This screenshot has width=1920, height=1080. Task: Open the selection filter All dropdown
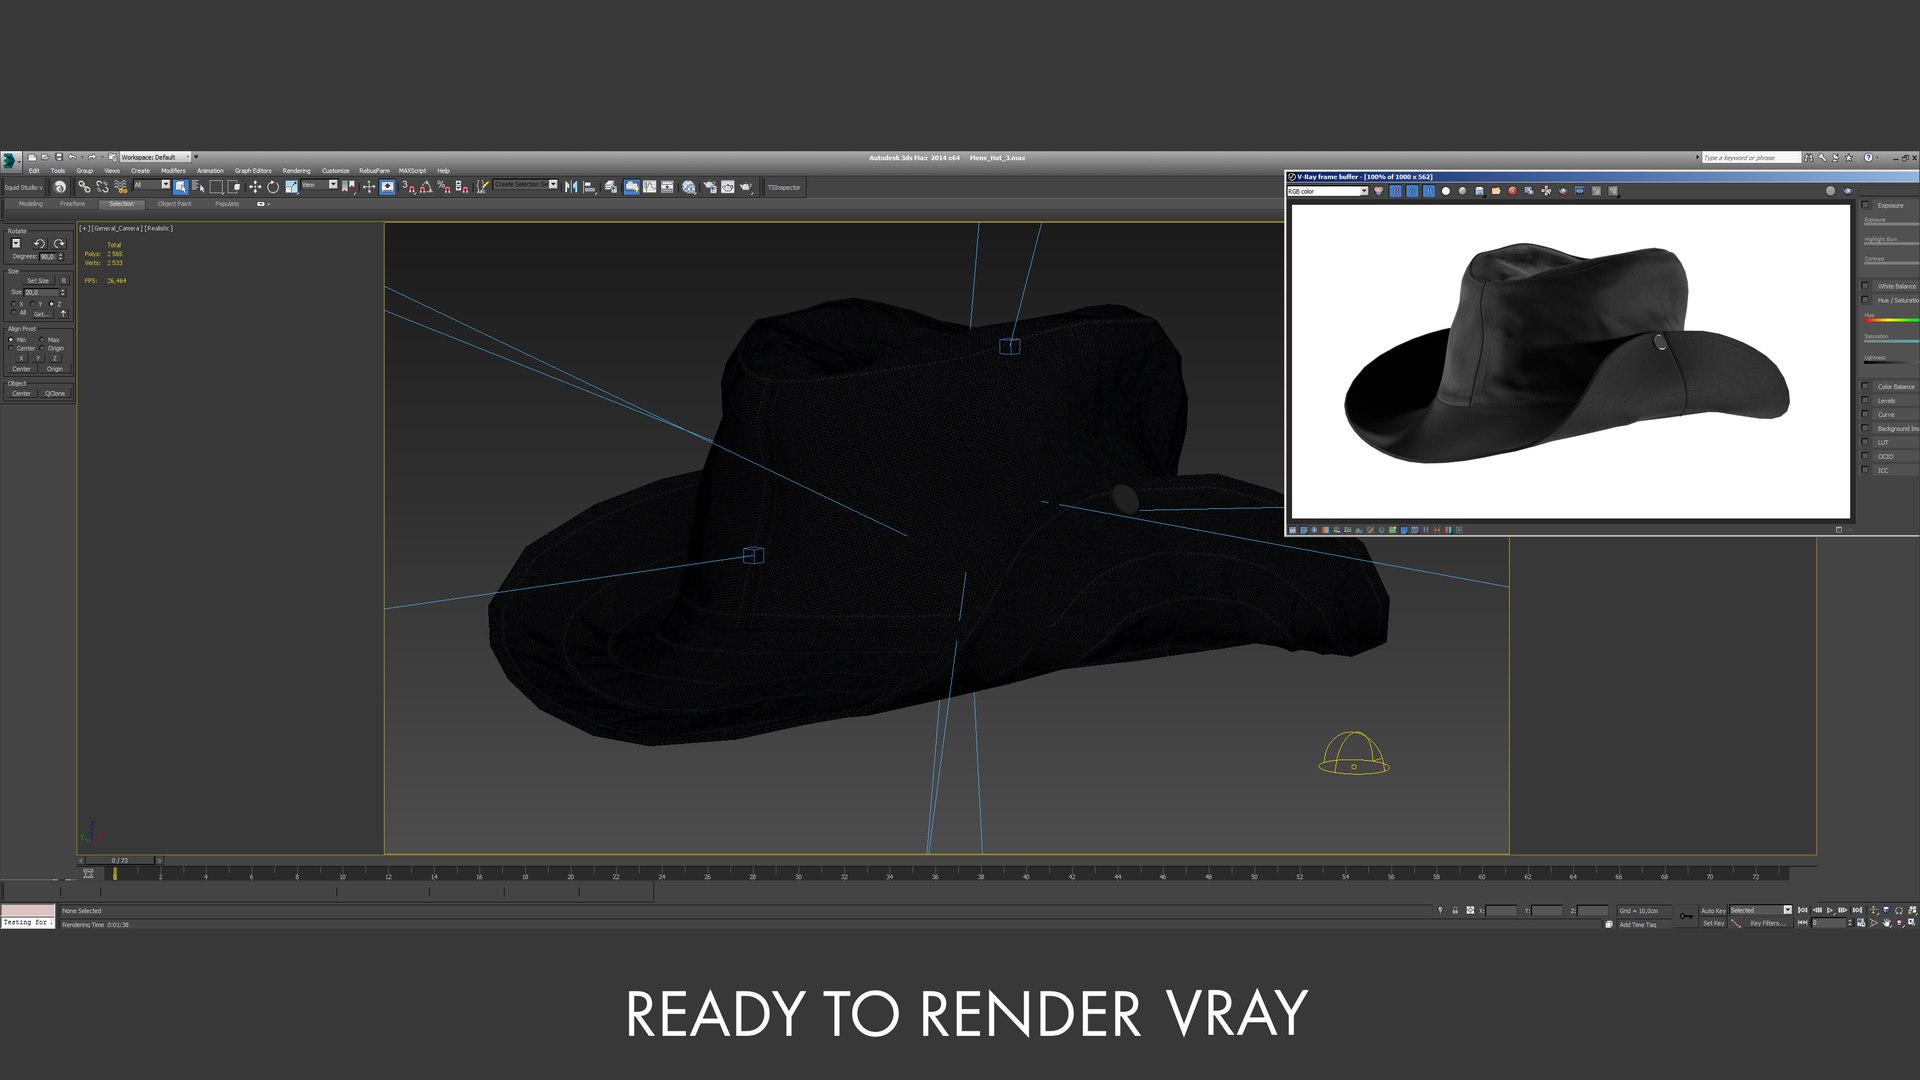click(x=152, y=185)
